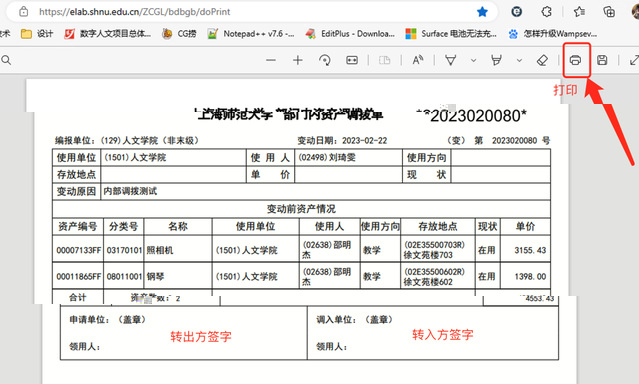Select the Draw pen tool

[x=450, y=60]
